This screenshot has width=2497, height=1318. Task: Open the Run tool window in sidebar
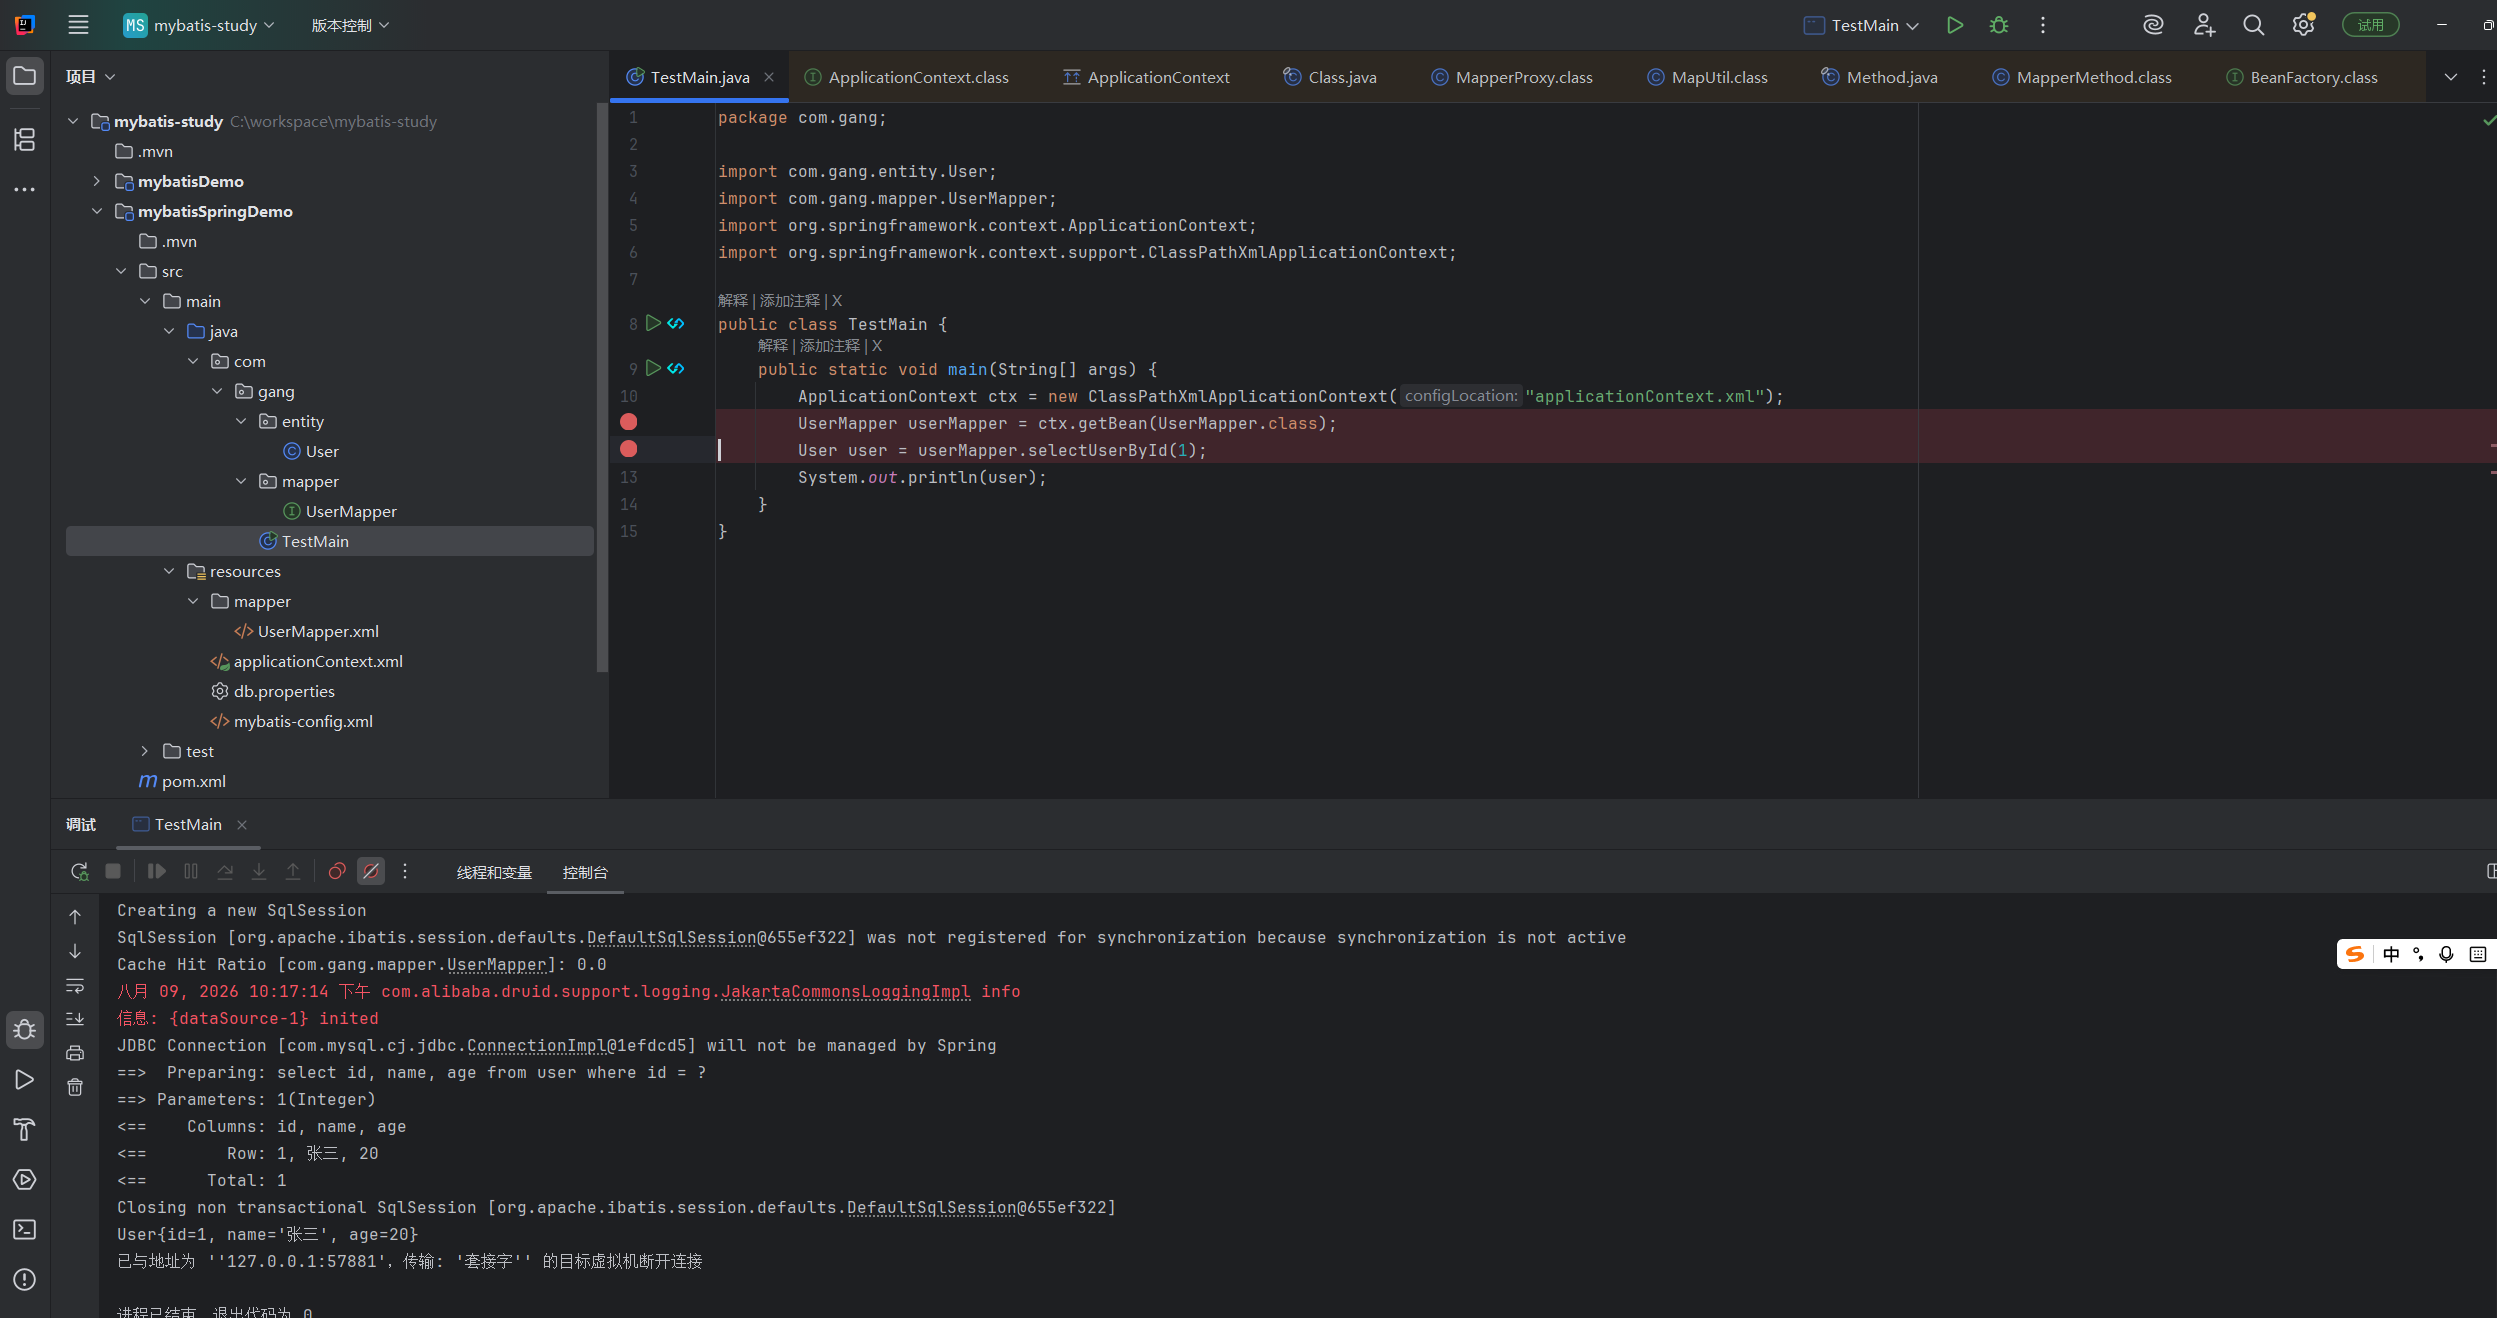point(25,1080)
